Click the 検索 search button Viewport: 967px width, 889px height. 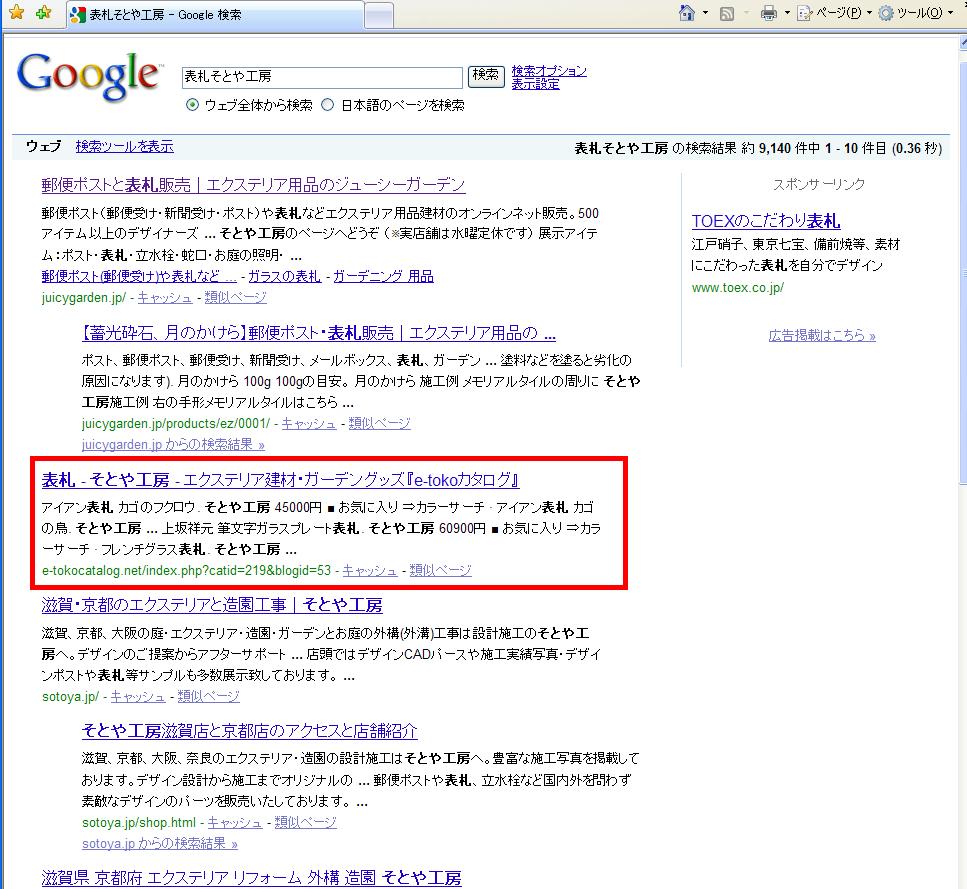click(x=486, y=76)
